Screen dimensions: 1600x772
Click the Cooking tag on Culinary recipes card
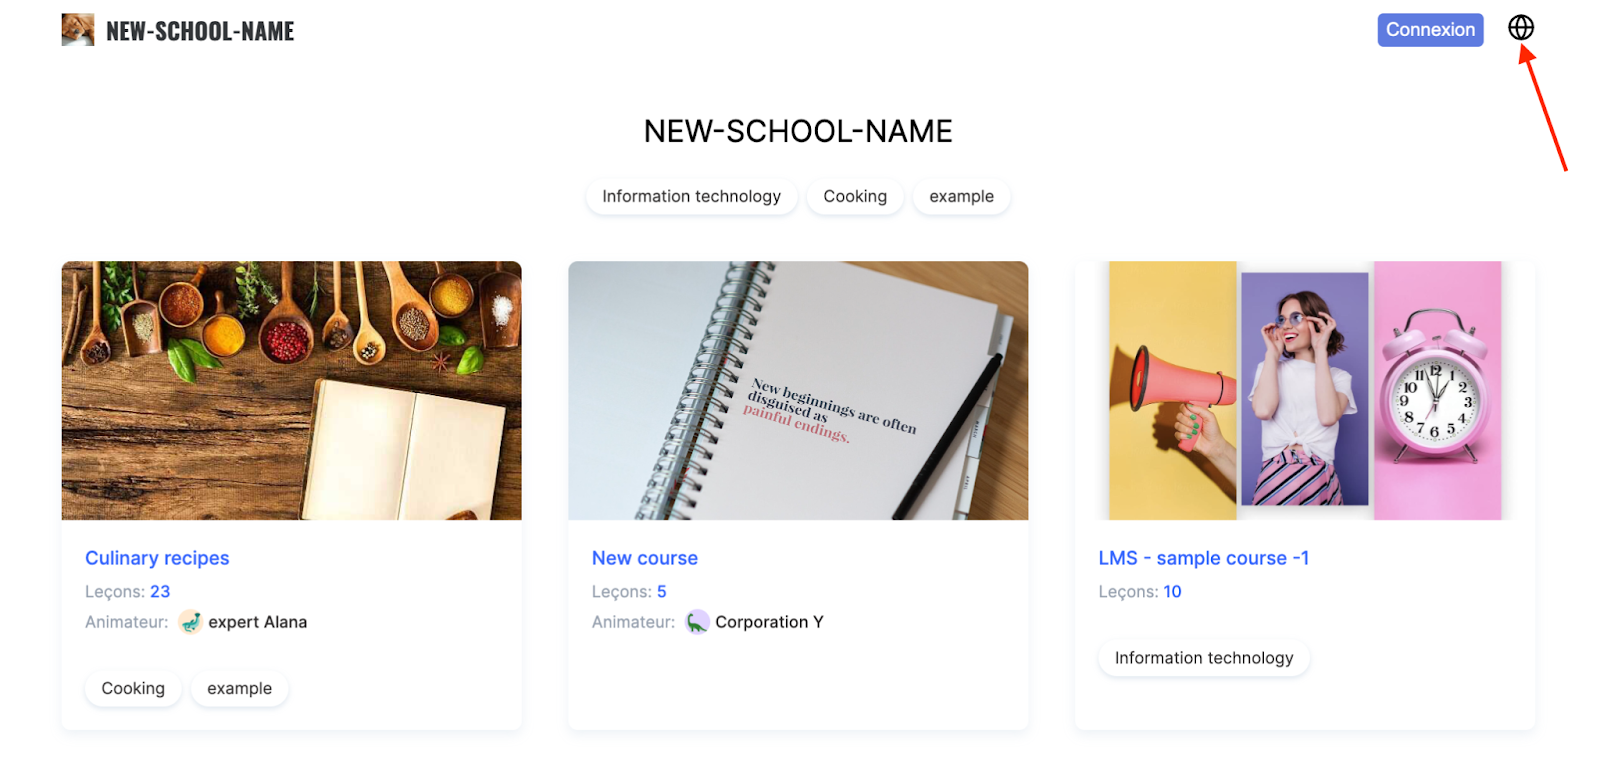coord(133,688)
